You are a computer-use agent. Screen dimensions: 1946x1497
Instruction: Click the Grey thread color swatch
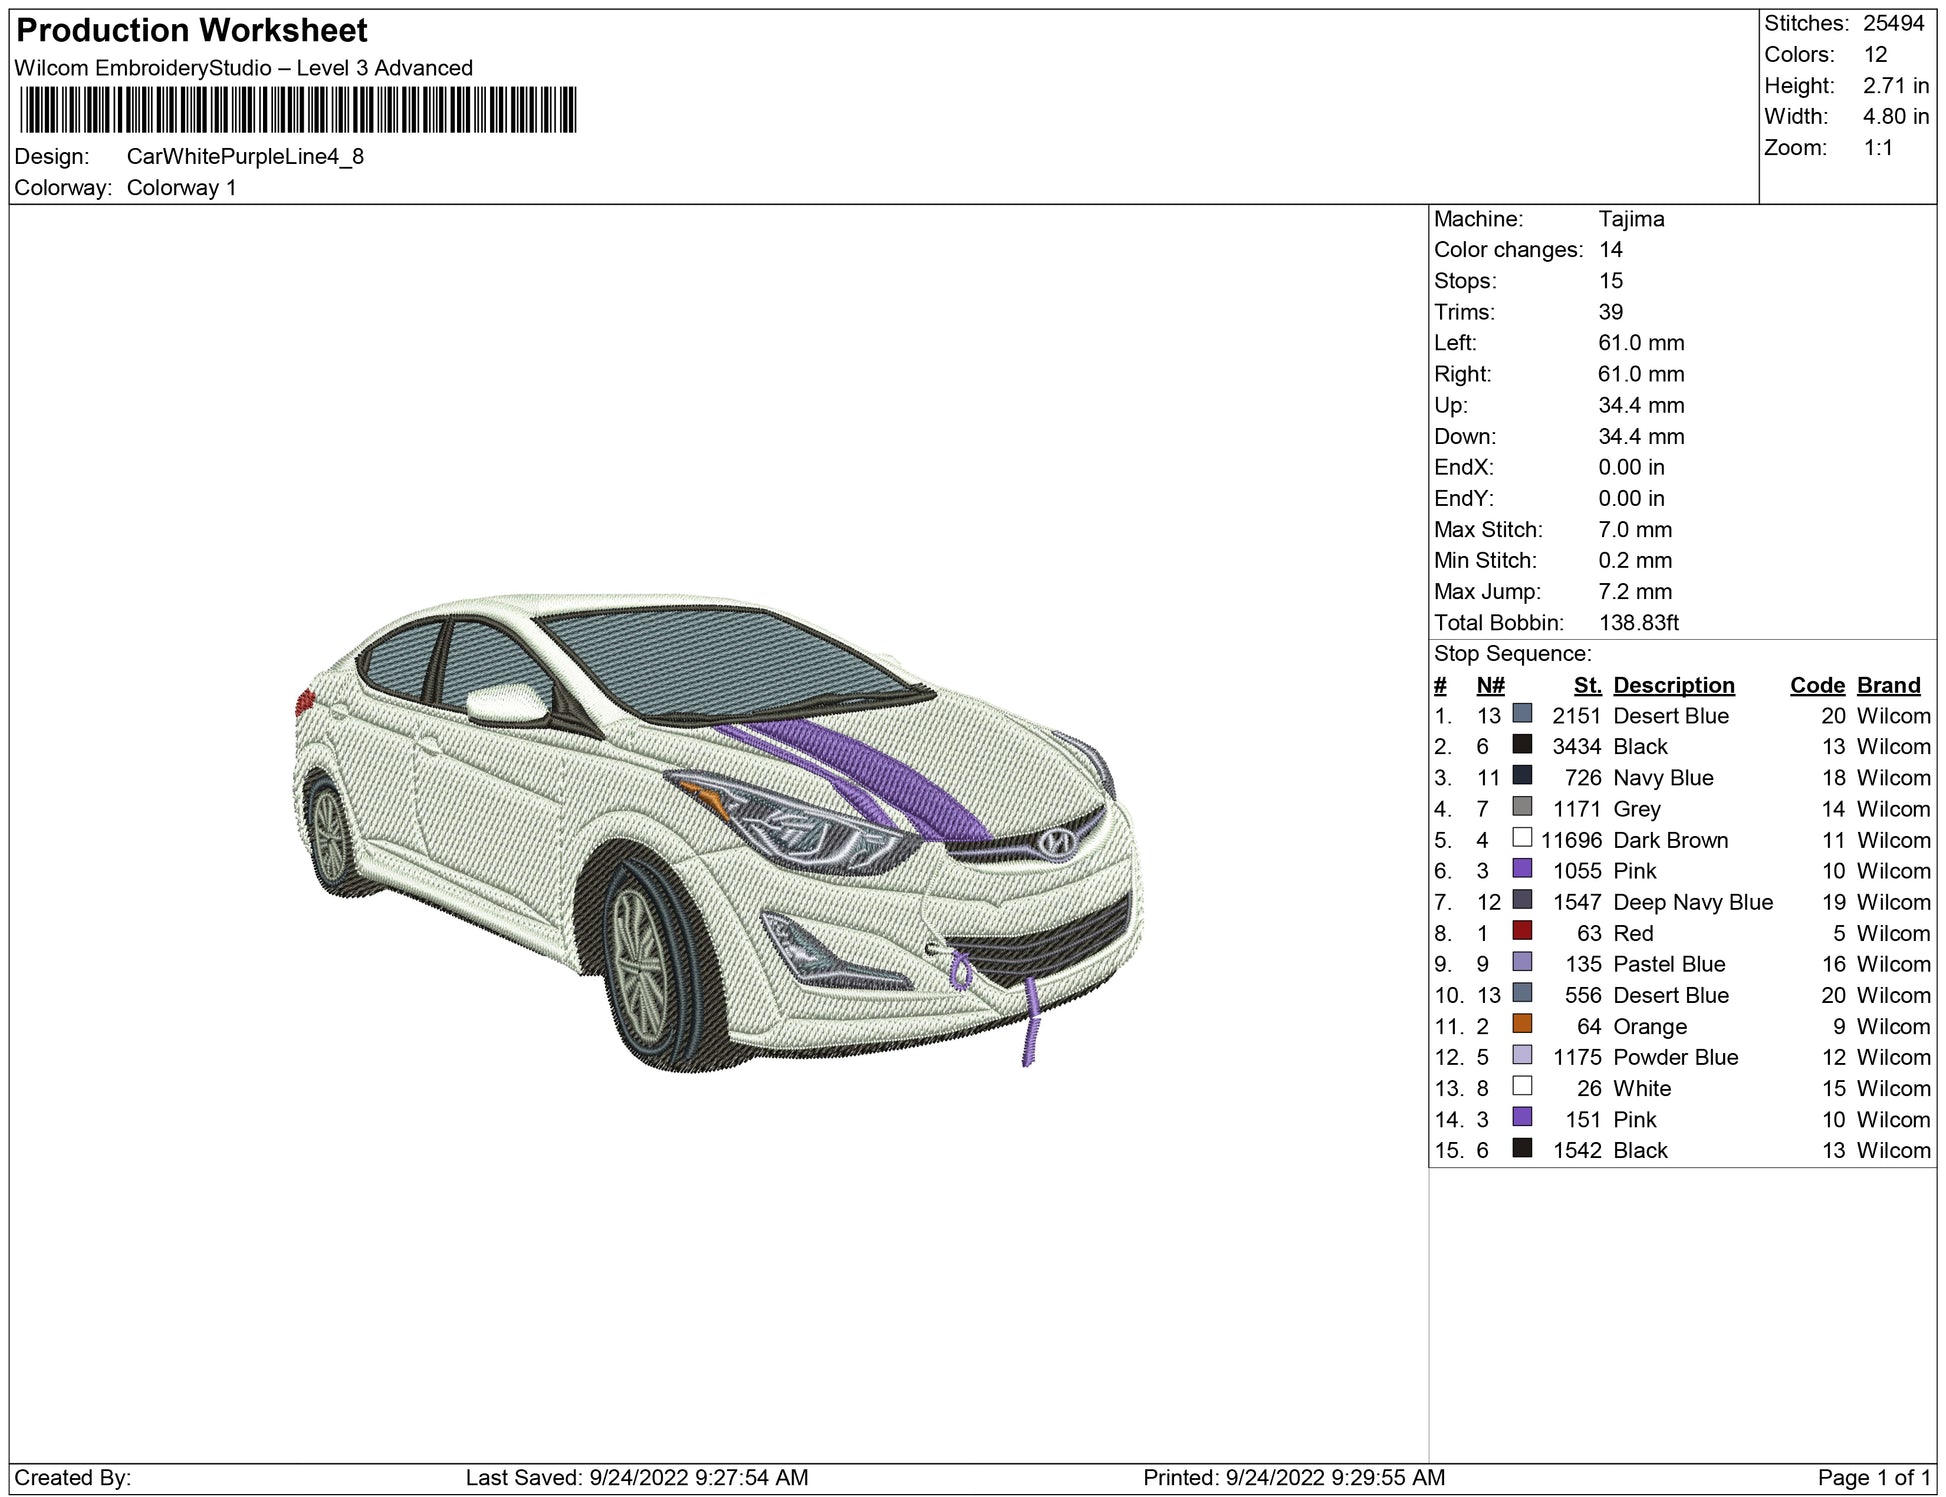(1522, 806)
